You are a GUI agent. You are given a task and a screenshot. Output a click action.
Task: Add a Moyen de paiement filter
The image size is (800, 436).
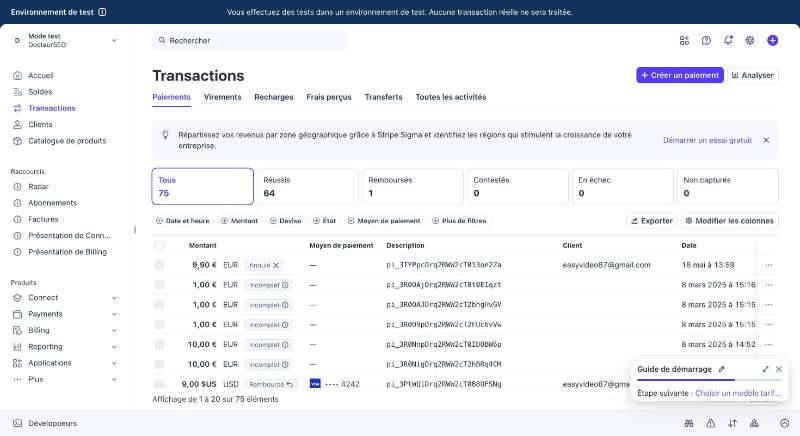[x=384, y=221]
